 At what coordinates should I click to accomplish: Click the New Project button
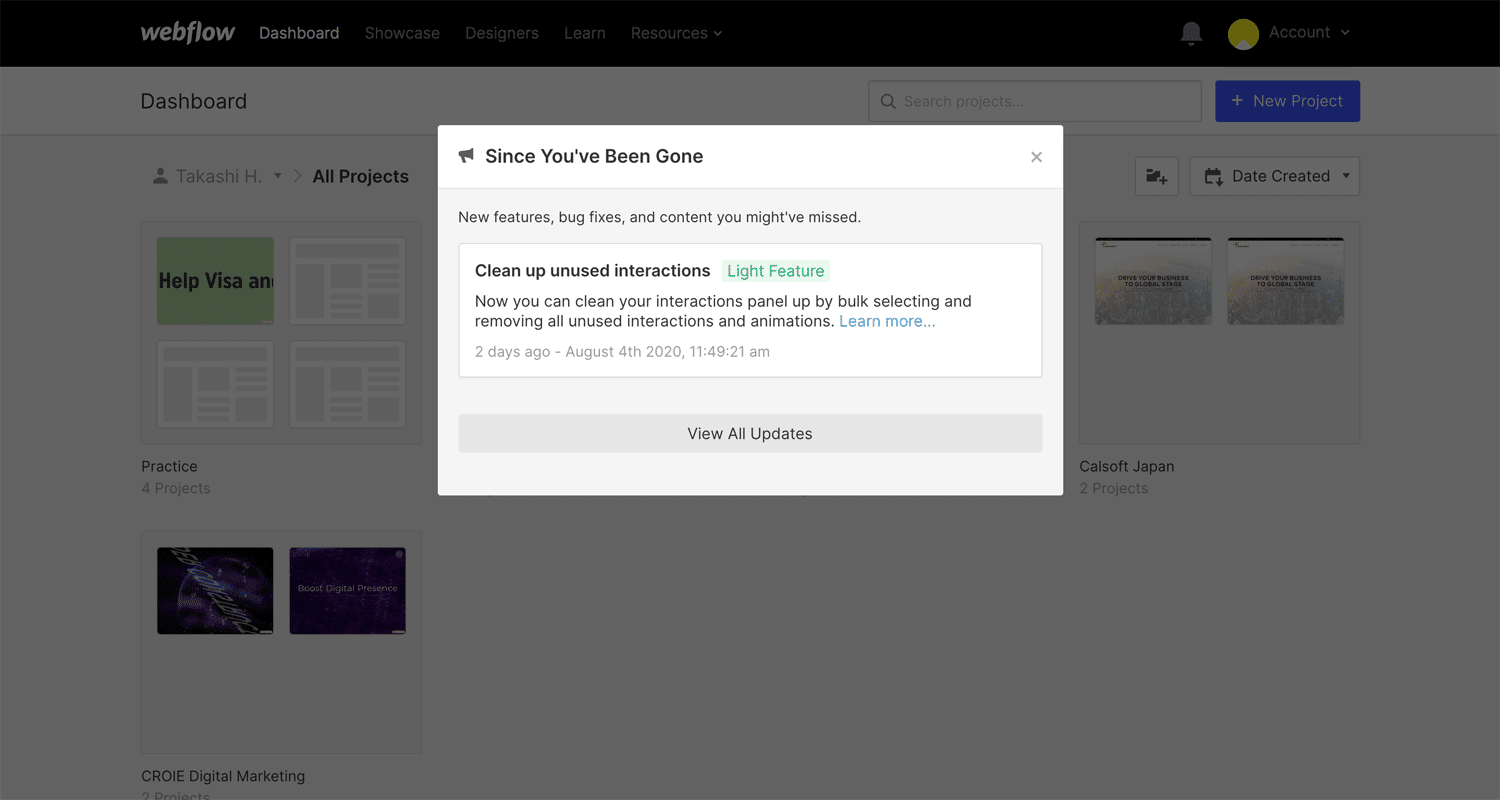[x=1287, y=101]
